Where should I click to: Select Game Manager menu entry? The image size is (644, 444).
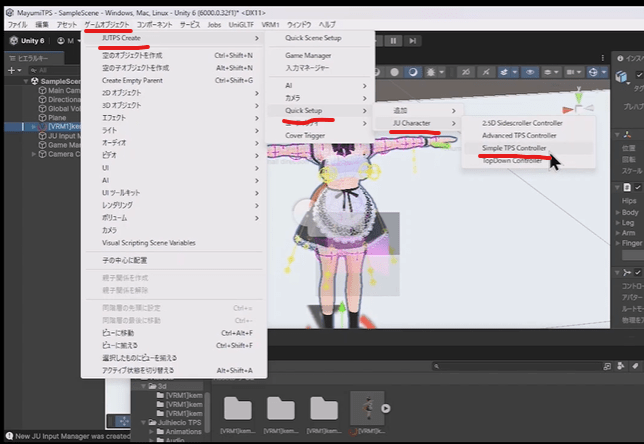tap(308, 55)
